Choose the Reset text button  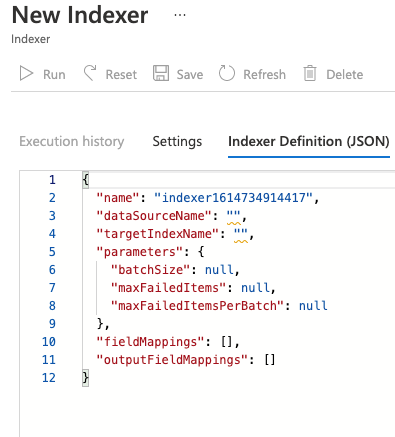click(x=121, y=75)
